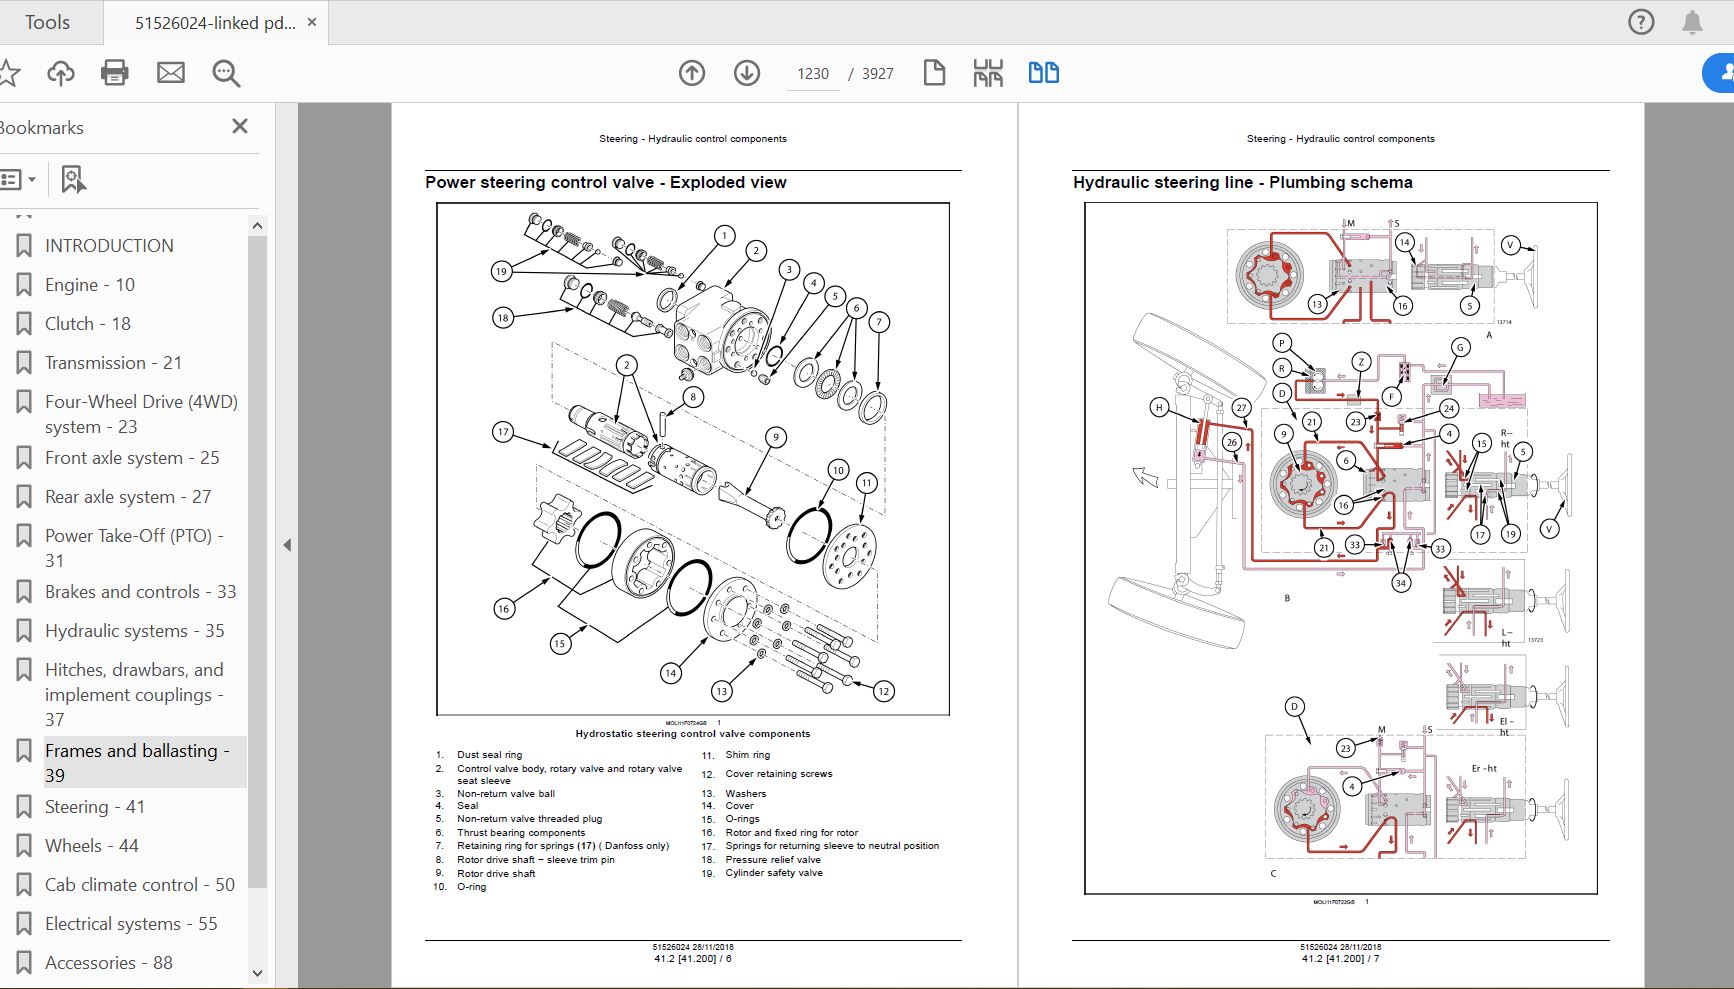1734x989 pixels.
Task: Select the 51526024-linked pdf document tab
Action: pyautogui.click(x=215, y=23)
